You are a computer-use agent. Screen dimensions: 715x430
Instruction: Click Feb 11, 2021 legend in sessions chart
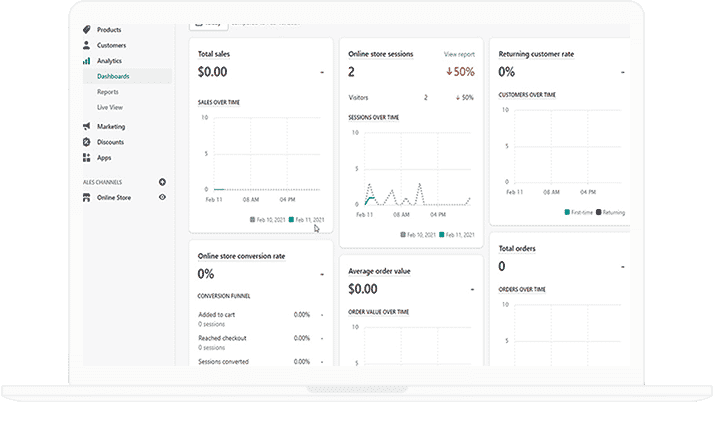457,234
